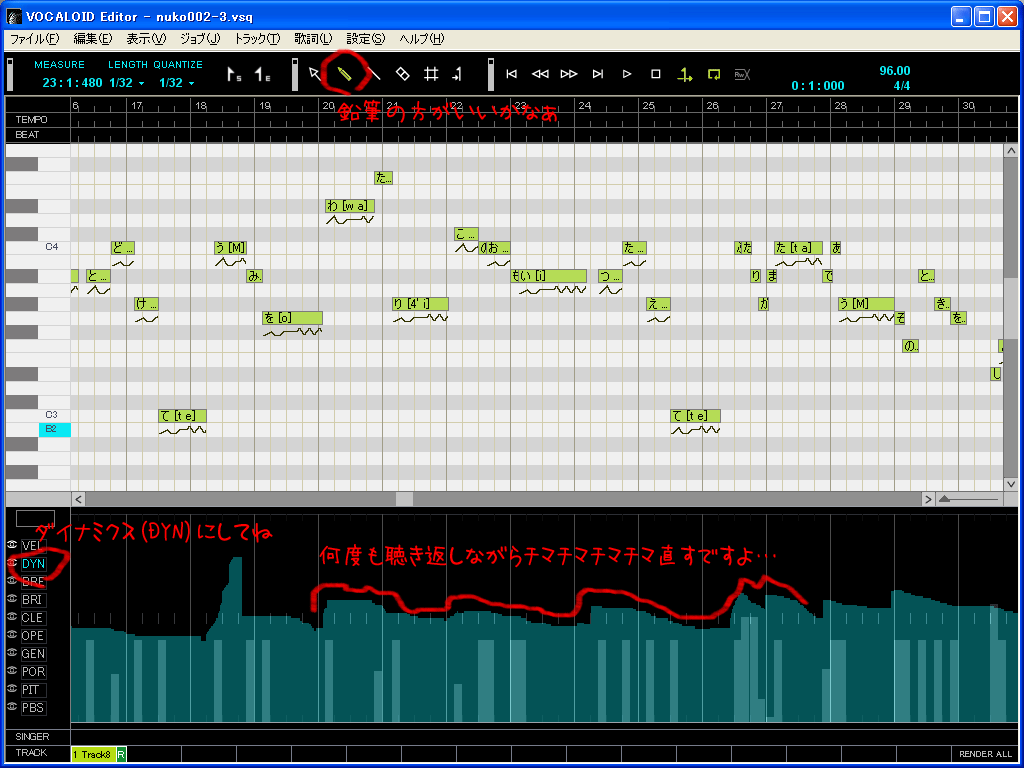
Task: Open the トラック(T) menu
Action: (257, 39)
